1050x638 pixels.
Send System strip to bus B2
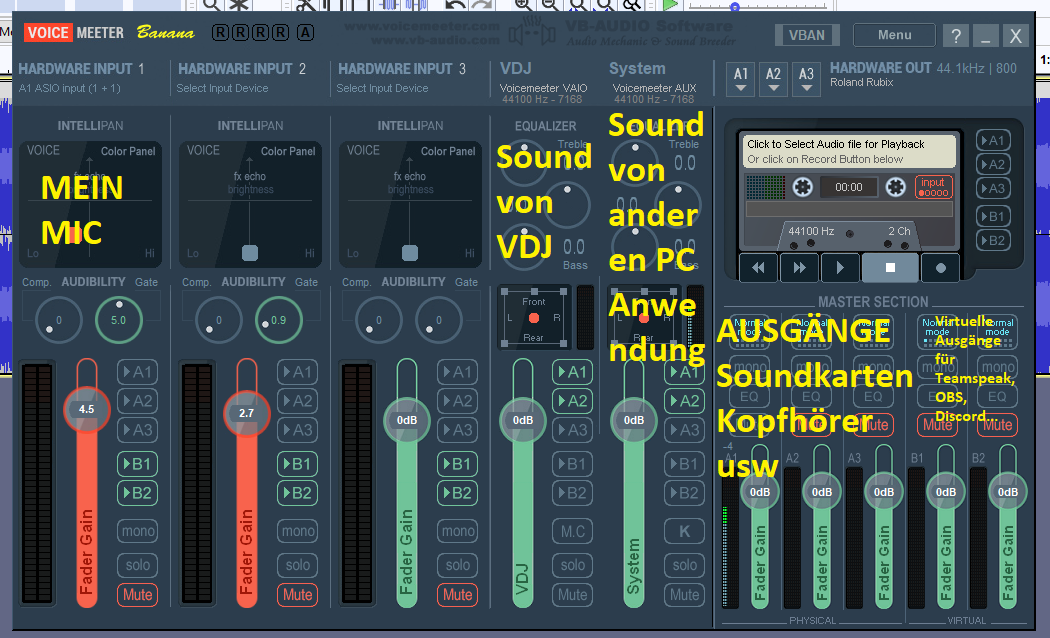point(684,493)
